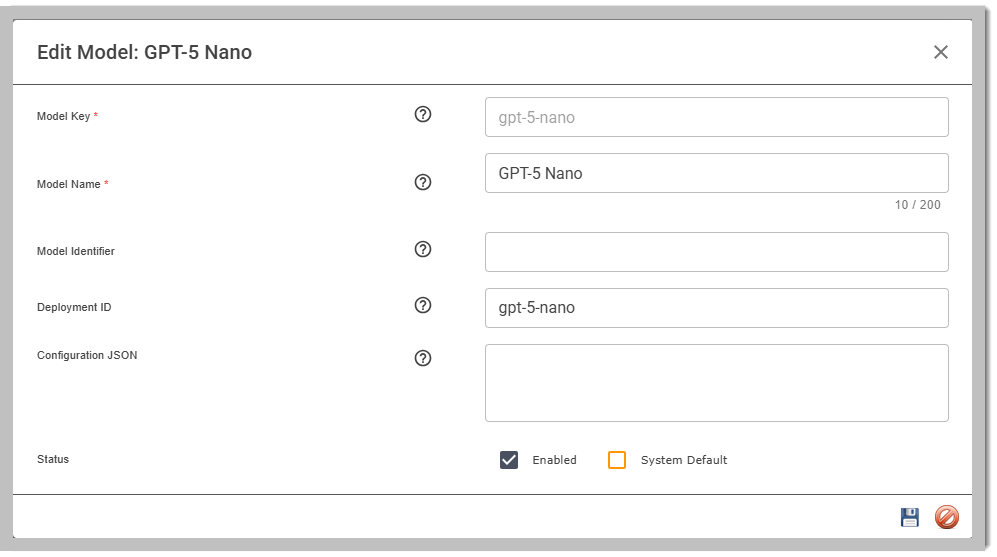Click the Enabled label text
Viewport: 997px width, 557px height.
pos(554,460)
